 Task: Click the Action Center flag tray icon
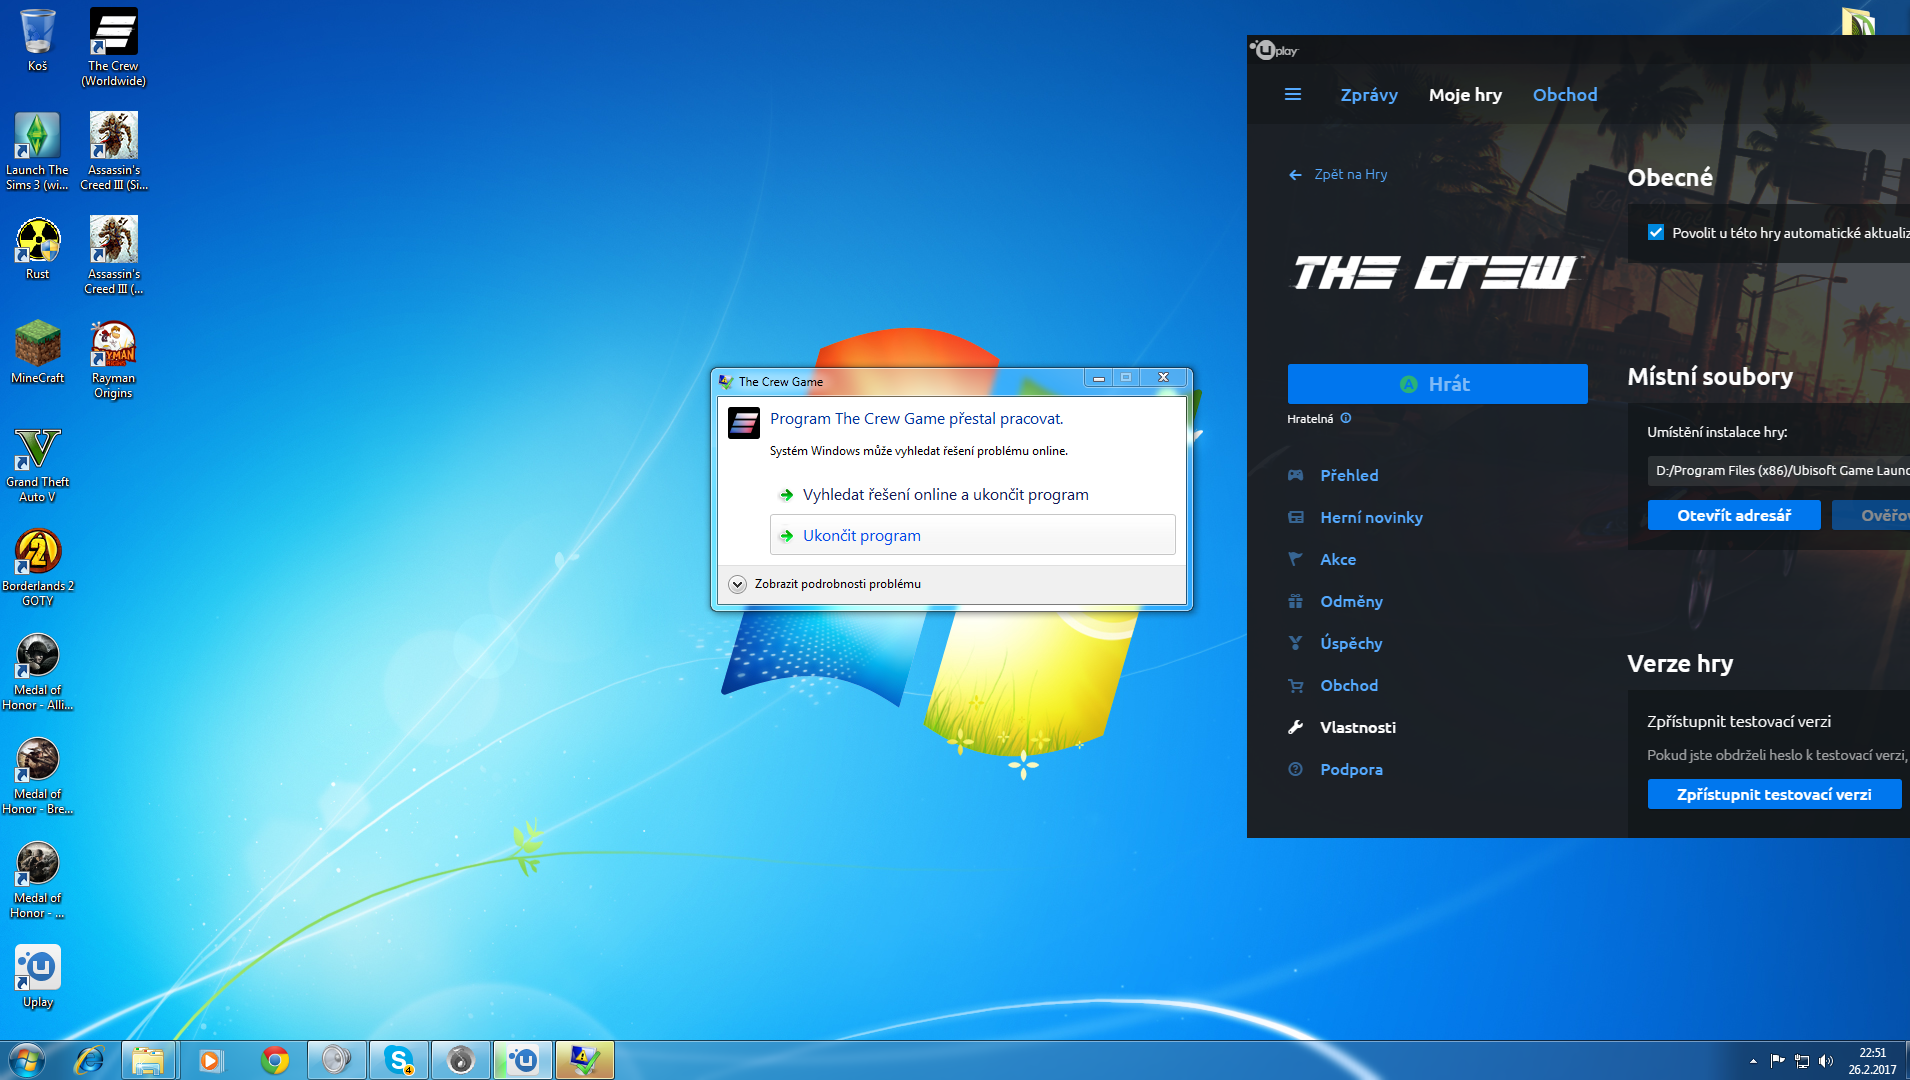pos(1777,1061)
